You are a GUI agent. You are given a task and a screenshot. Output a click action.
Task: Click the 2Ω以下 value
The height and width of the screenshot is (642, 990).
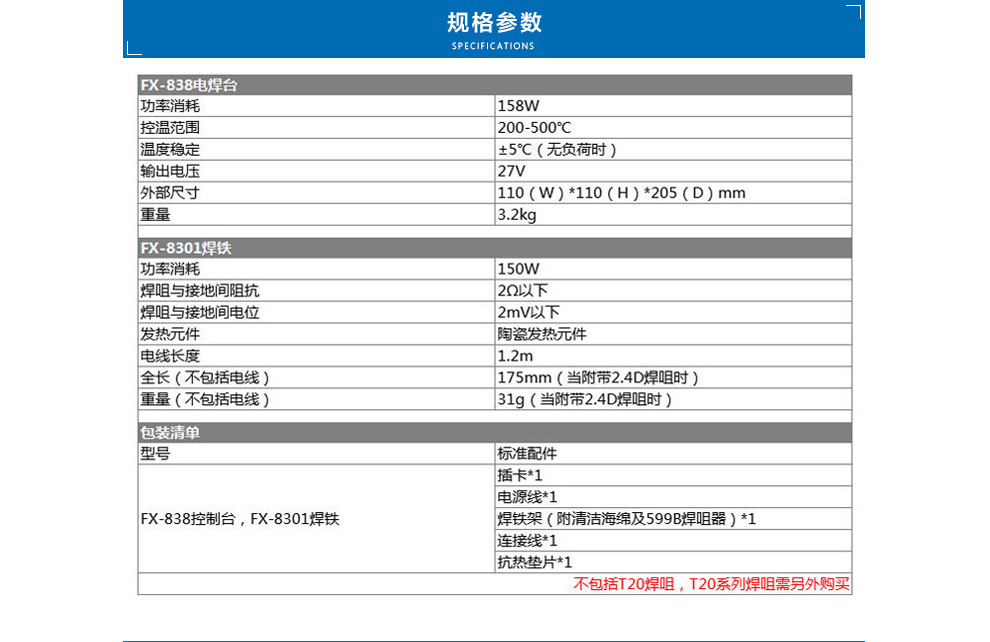click(x=522, y=290)
